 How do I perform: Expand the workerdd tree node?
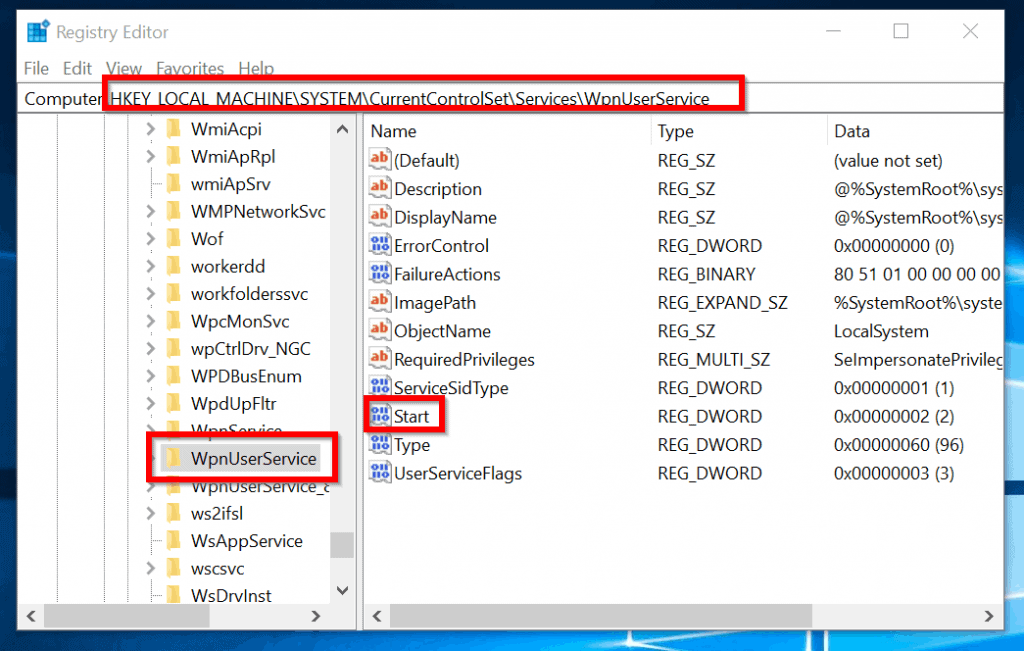[x=151, y=266]
